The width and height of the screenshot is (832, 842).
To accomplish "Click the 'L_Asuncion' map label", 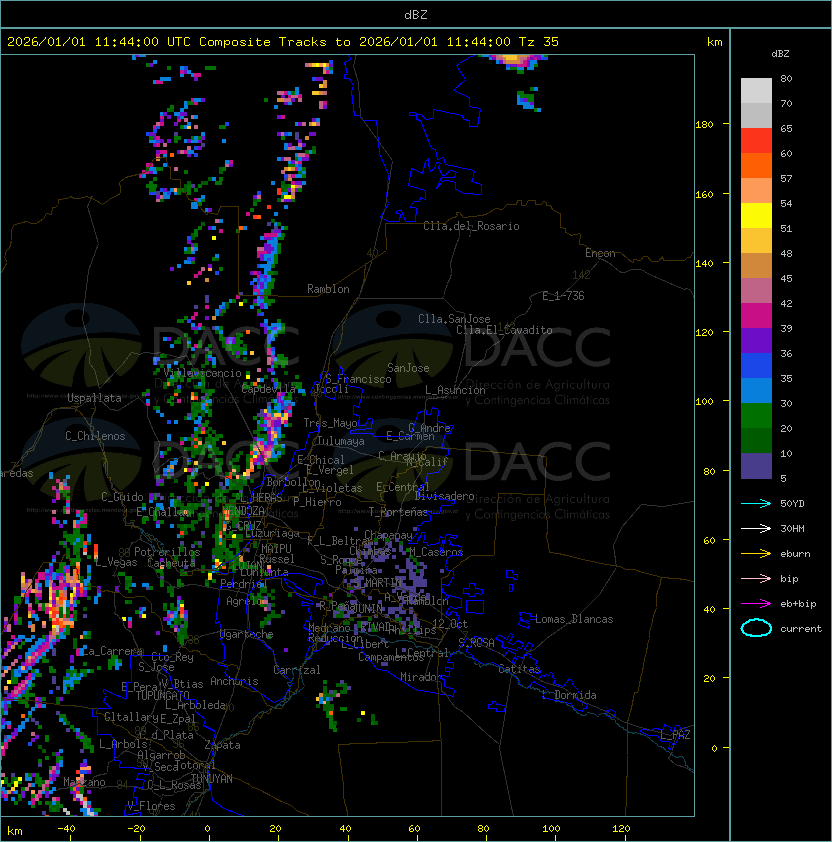I will (x=455, y=390).
